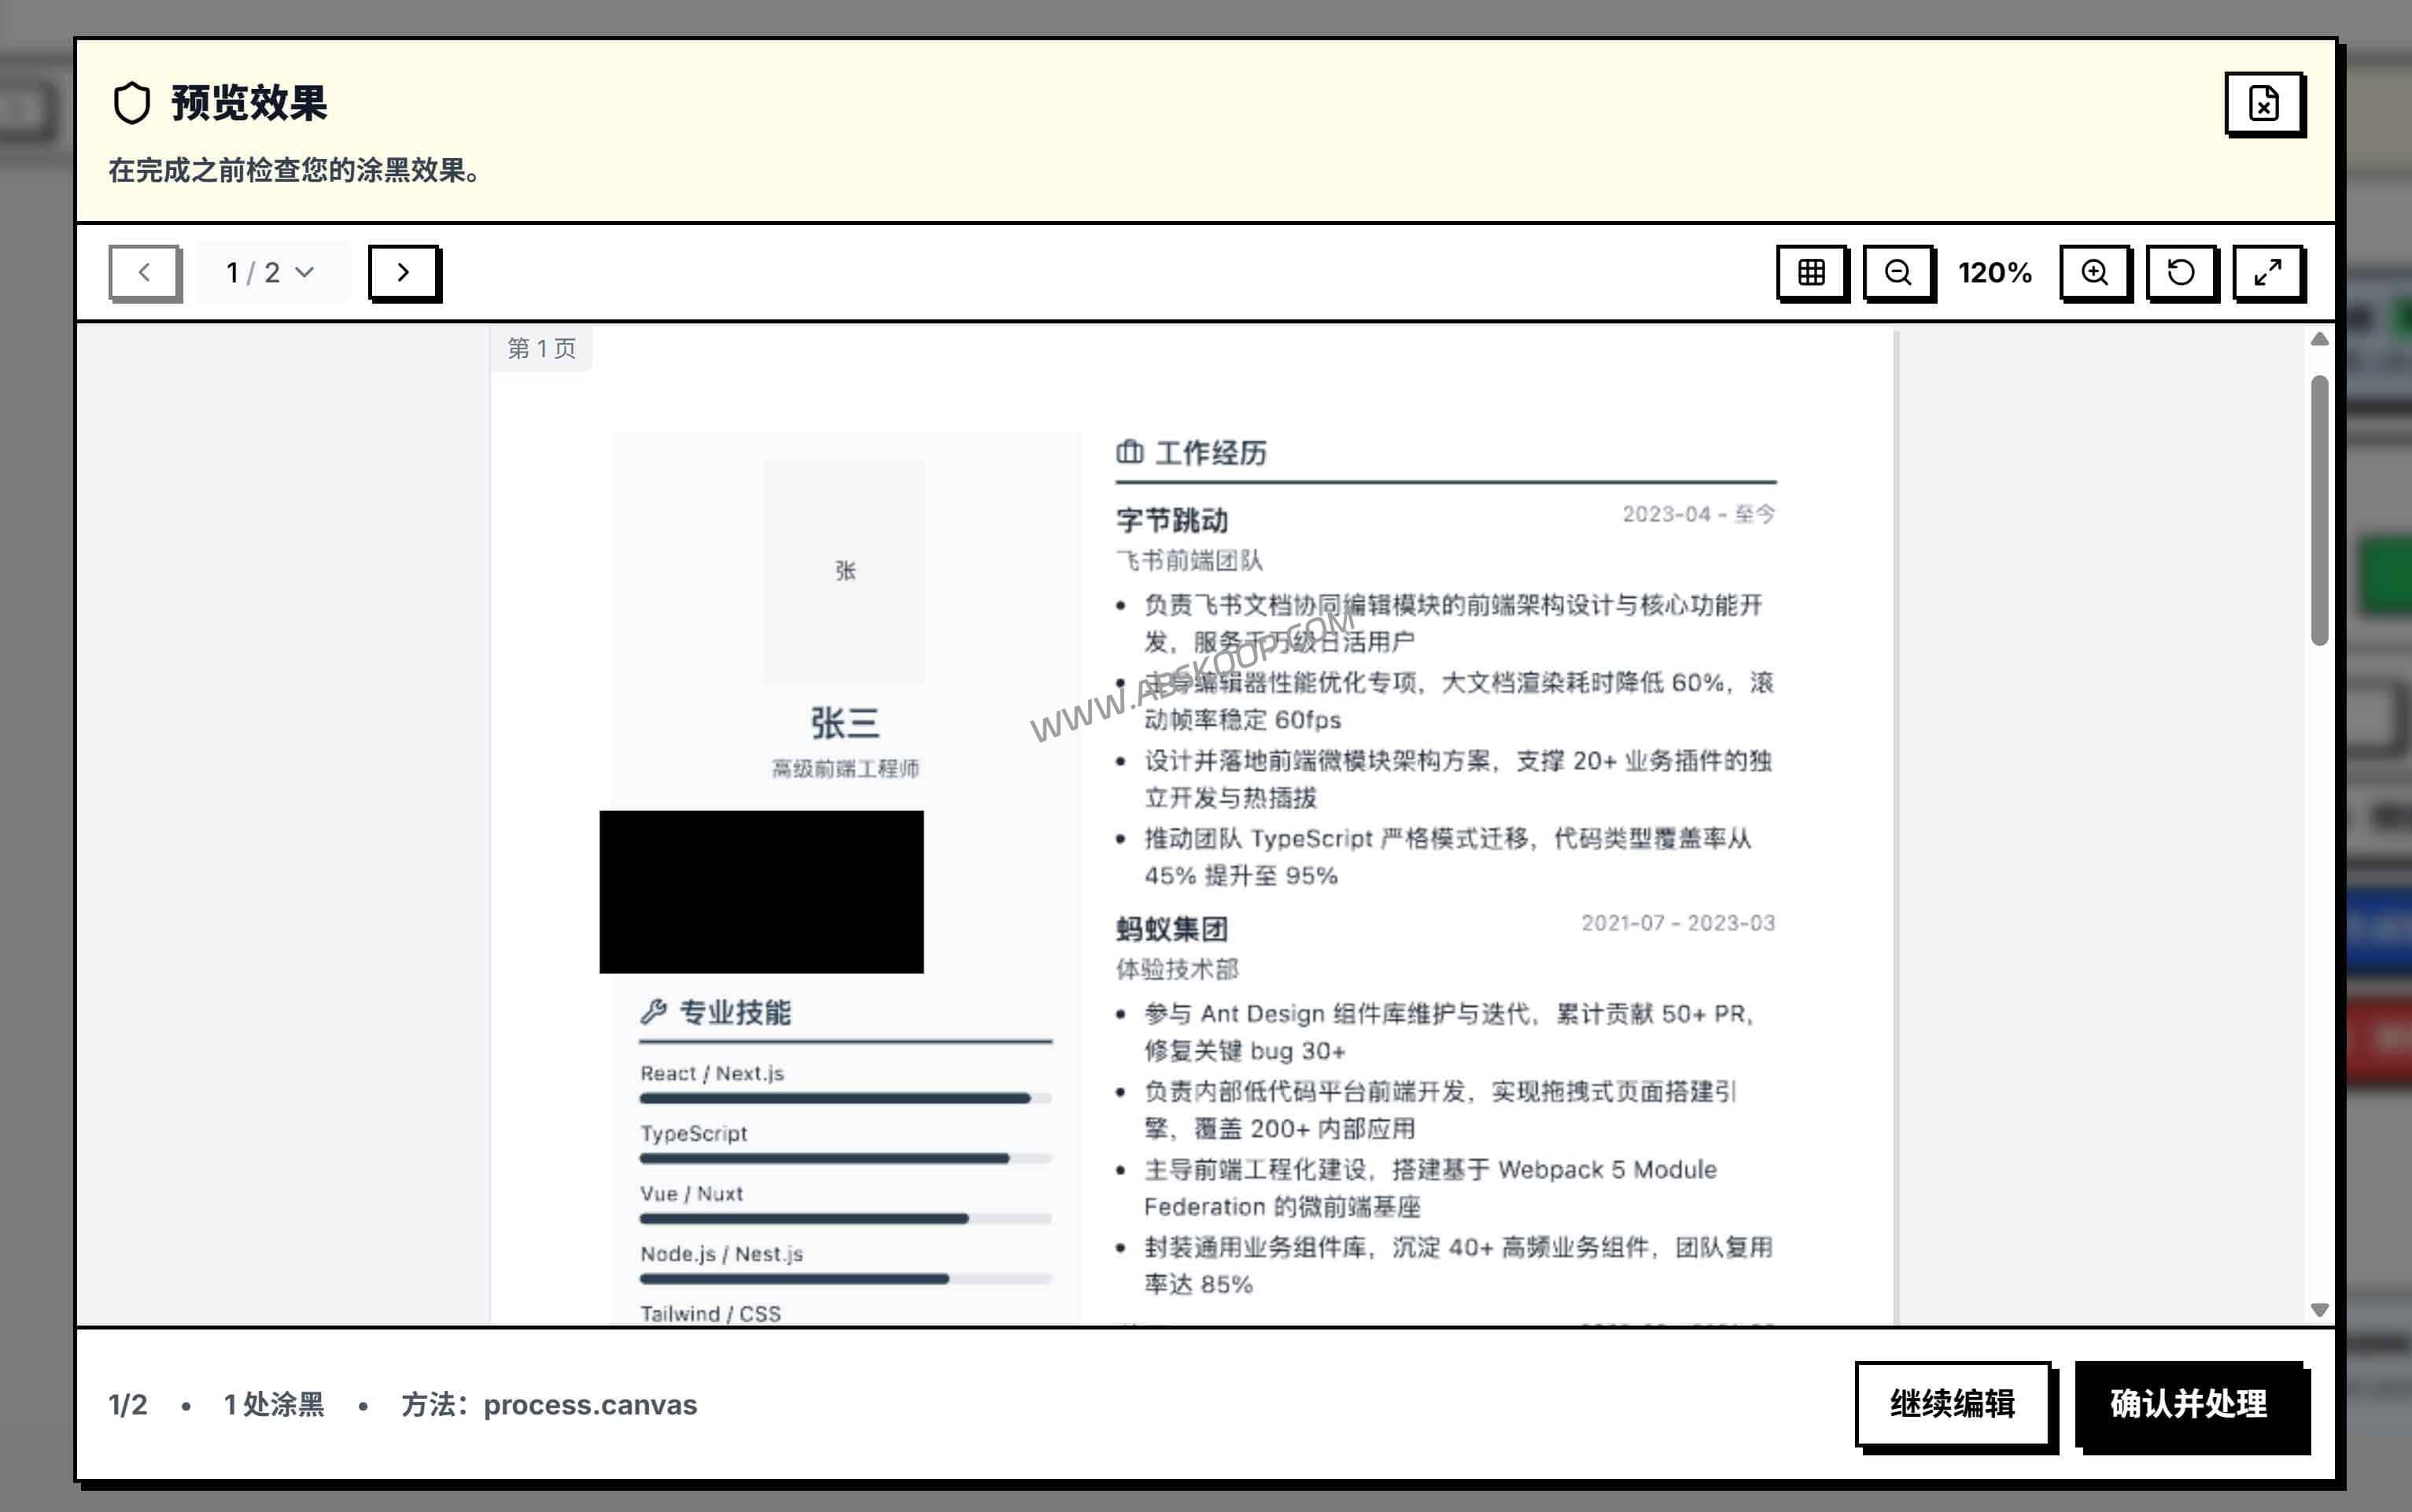Click the scrollbar down arrow
This screenshot has width=2412, height=1512.
tap(2320, 1312)
